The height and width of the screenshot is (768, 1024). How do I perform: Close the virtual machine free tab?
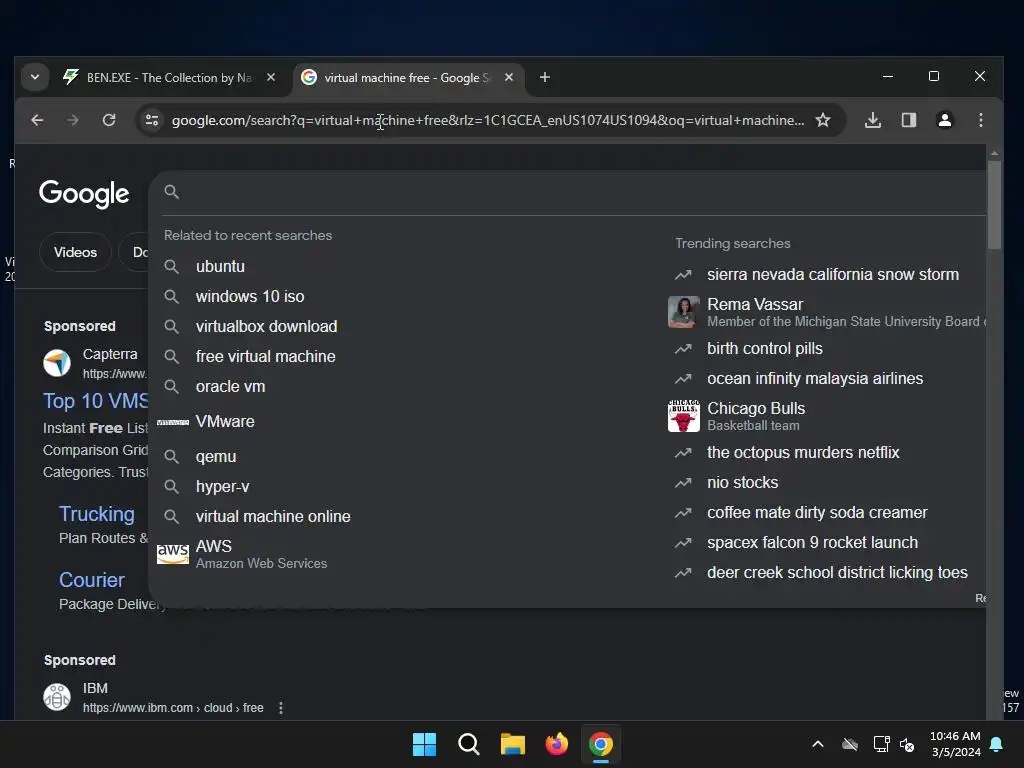[509, 77]
